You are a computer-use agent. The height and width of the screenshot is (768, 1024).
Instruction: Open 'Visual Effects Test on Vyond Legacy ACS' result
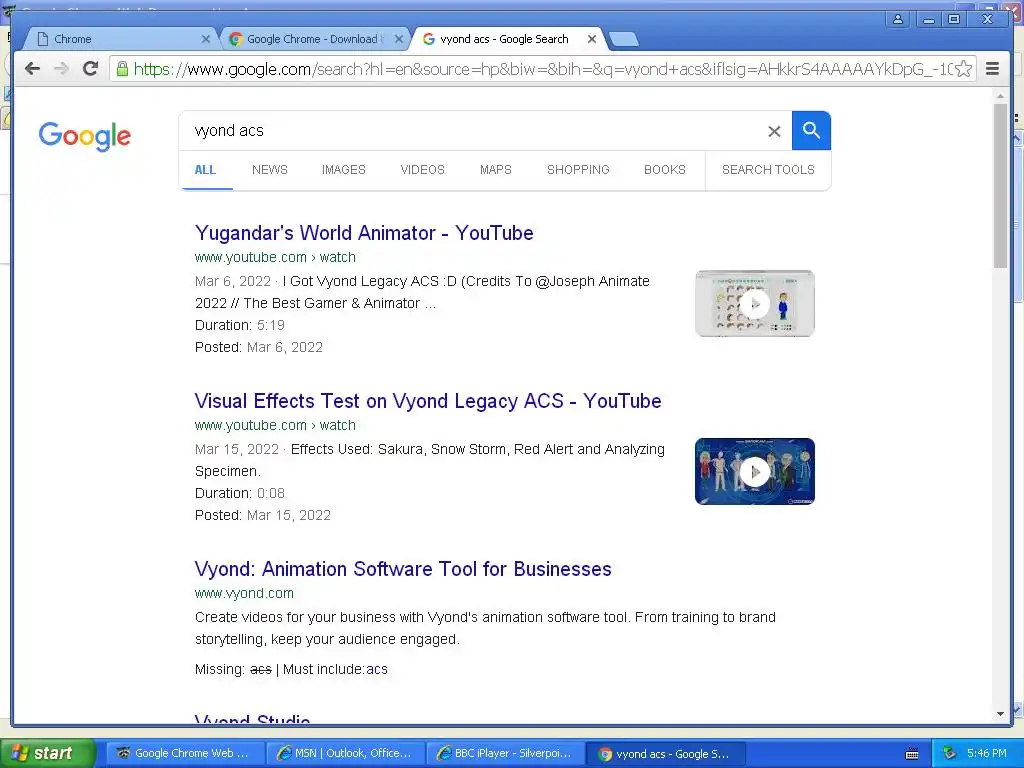428,401
